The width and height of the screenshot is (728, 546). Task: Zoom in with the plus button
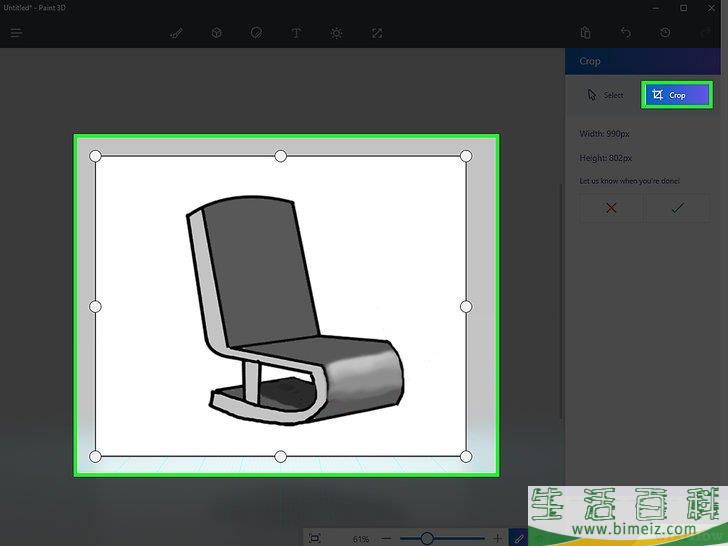coord(497,538)
